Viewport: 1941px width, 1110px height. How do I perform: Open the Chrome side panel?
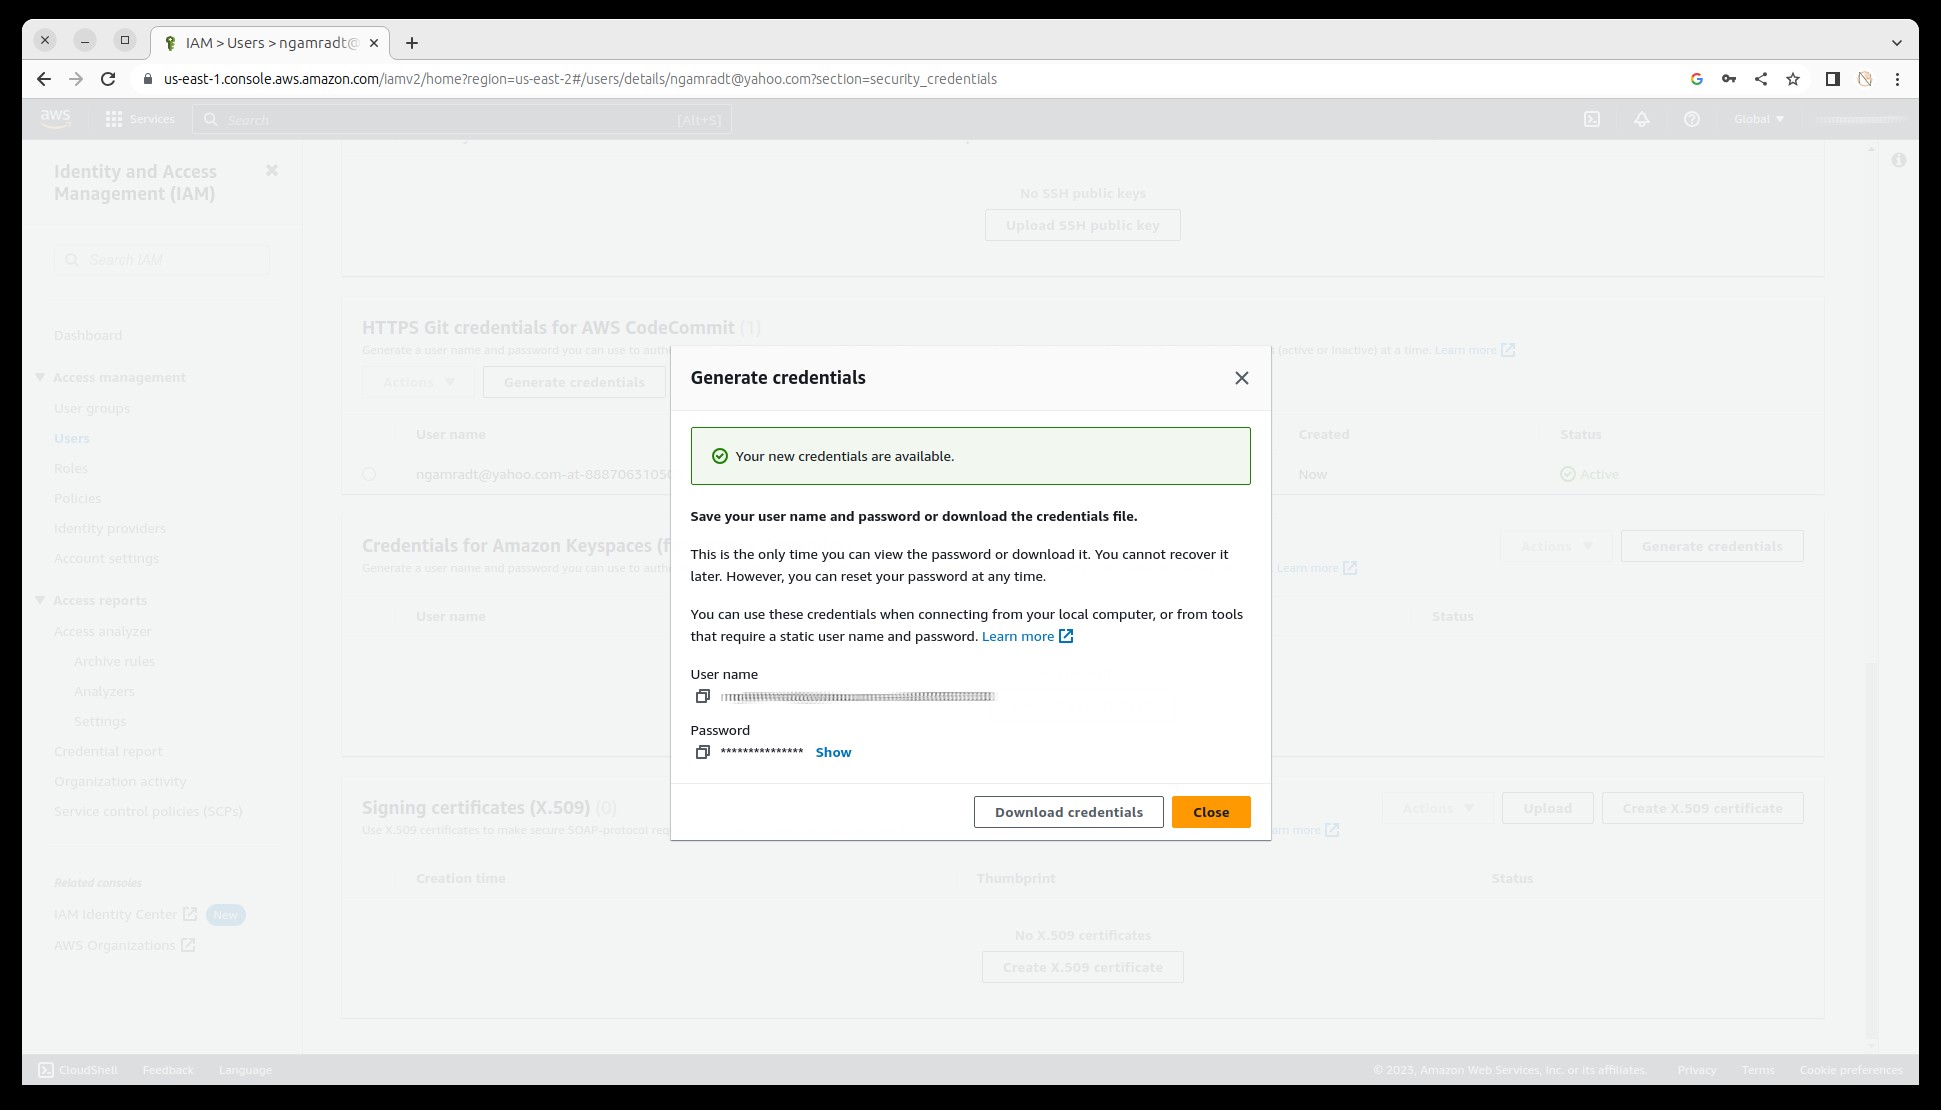tap(1832, 79)
